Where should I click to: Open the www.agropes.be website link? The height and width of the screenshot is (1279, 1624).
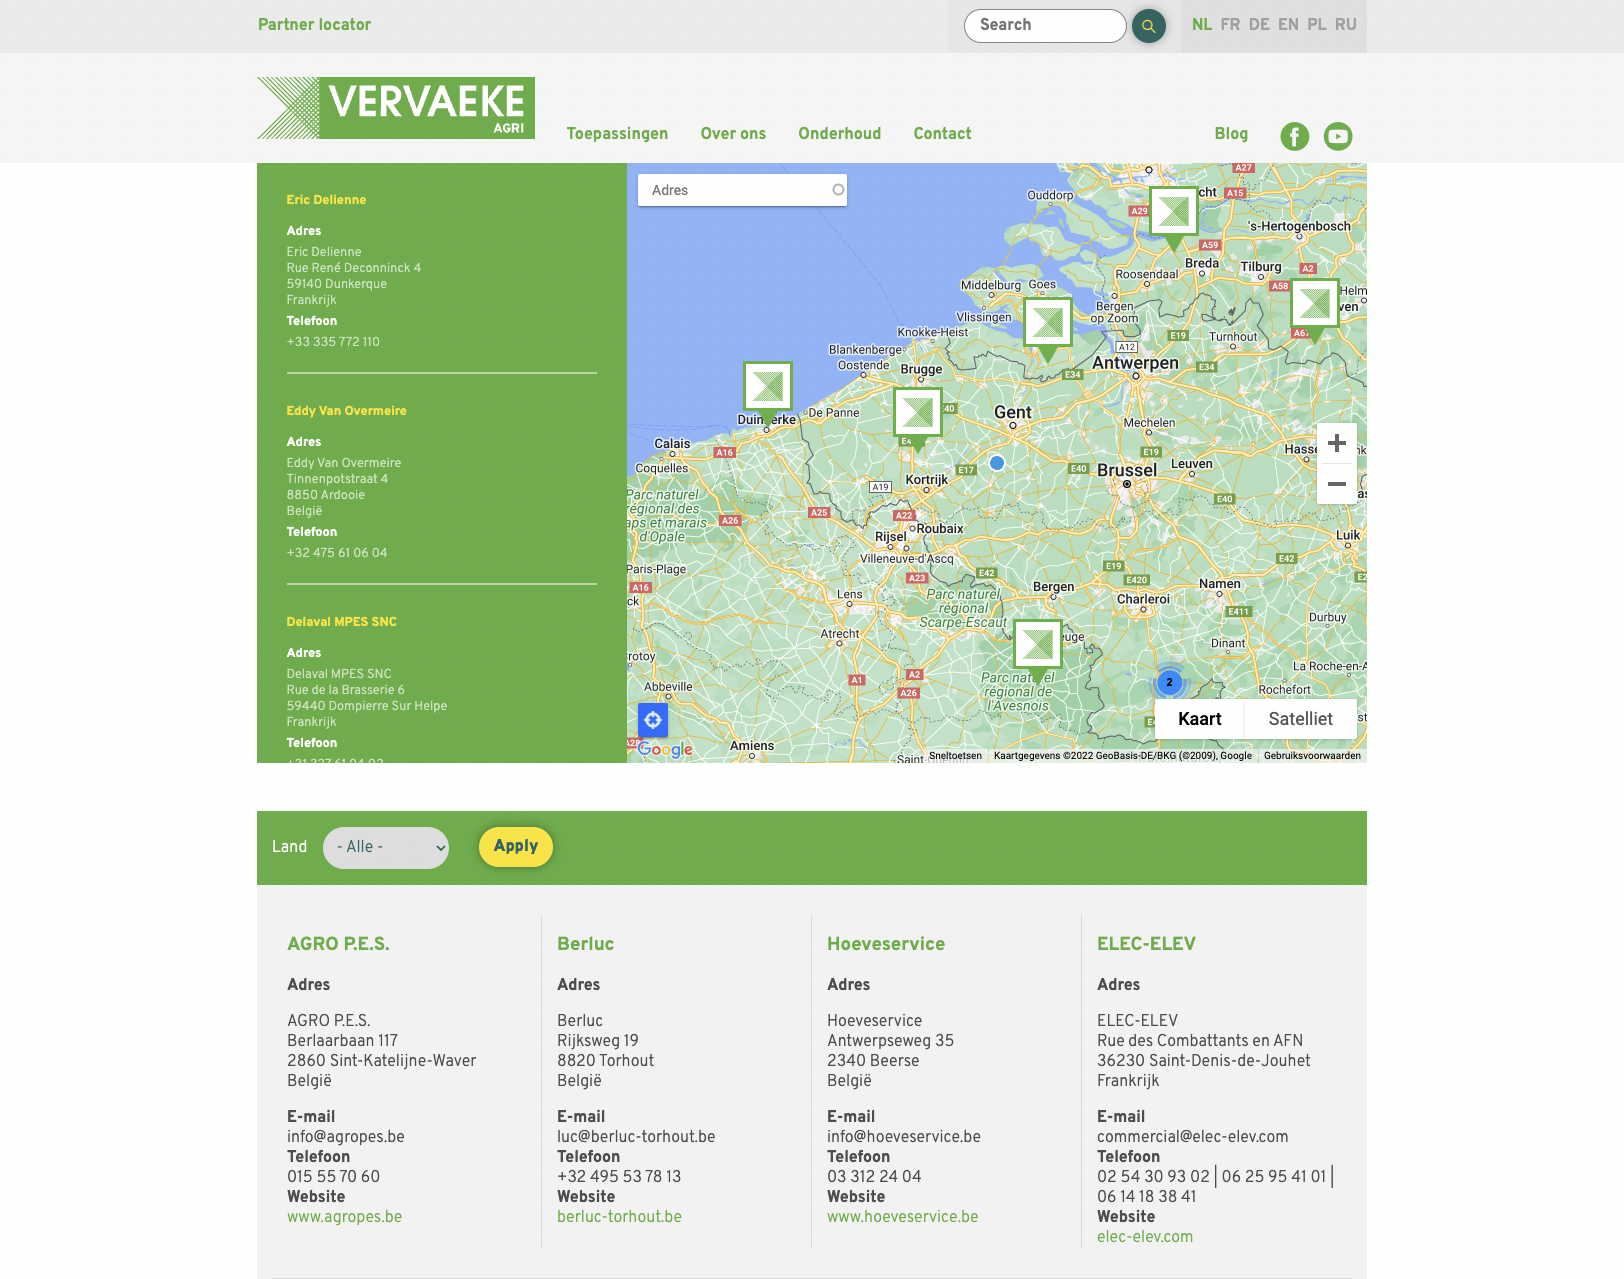[x=344, y=1217]
